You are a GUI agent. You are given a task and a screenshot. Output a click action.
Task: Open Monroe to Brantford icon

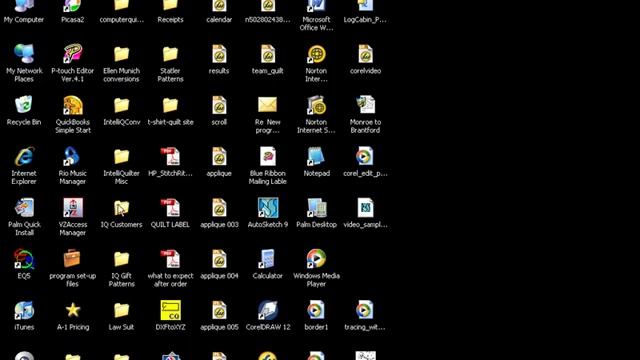(x=365, y=105)
